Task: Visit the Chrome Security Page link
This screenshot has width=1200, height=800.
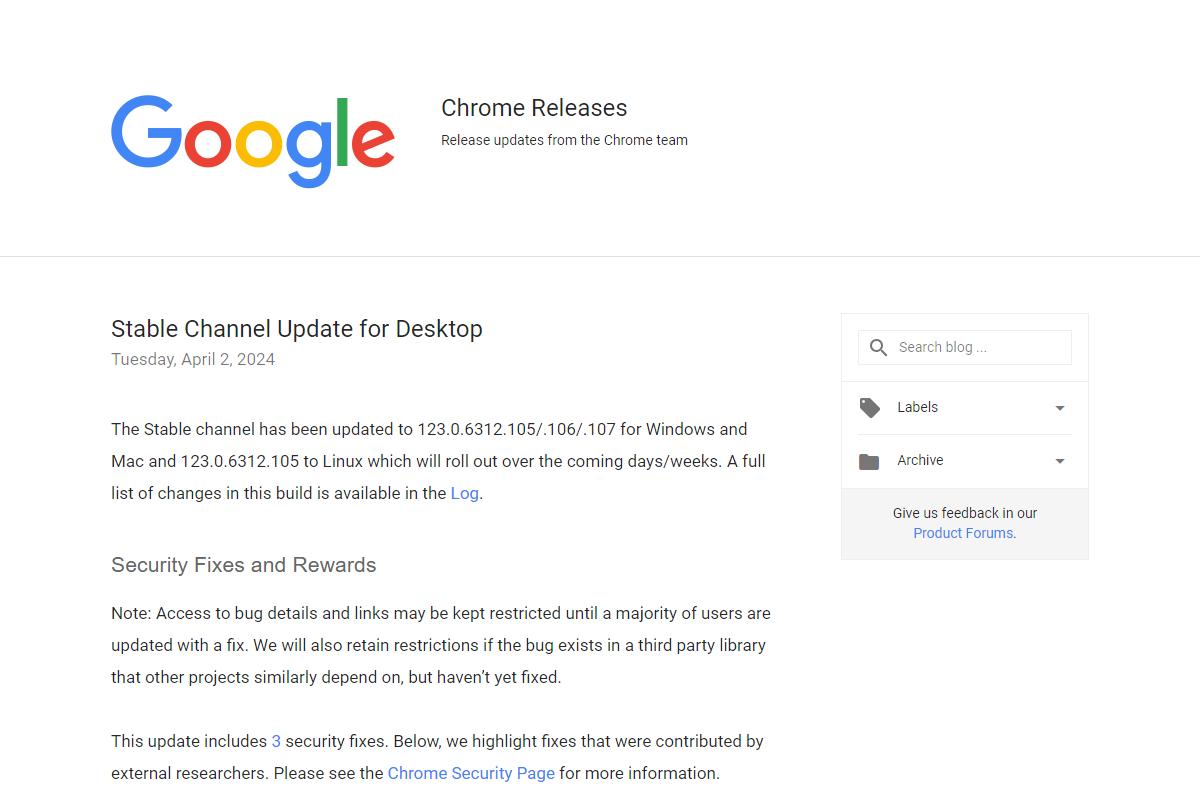Action: pyautogui.click(x=471, y=773)
